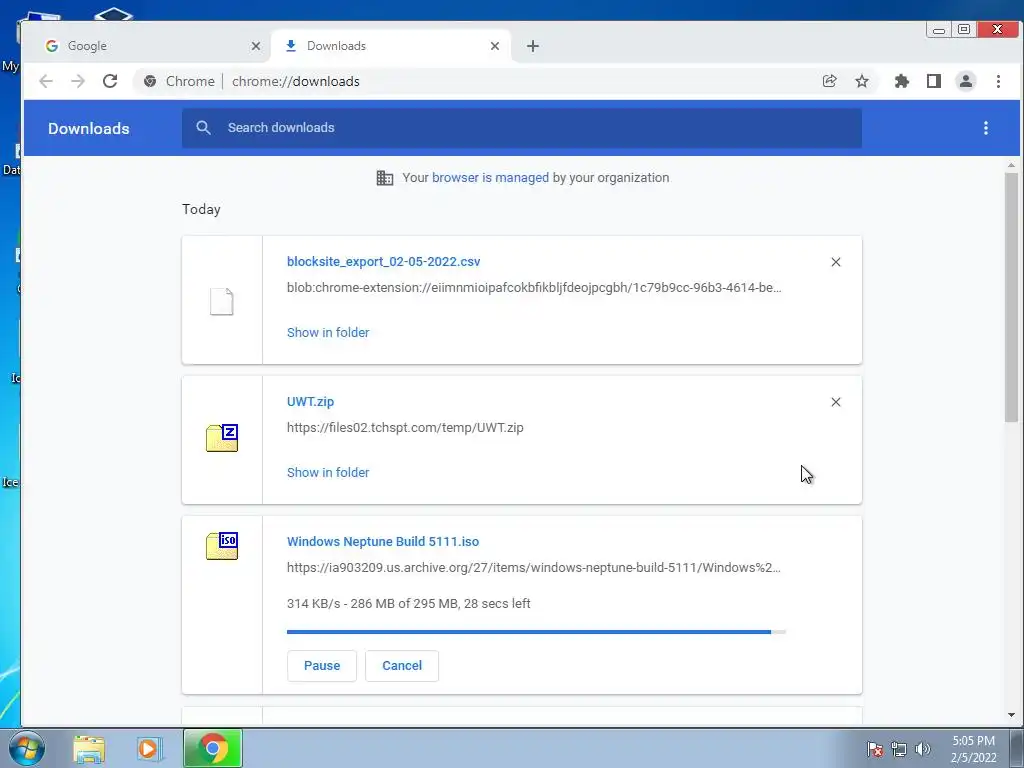The height and width of the screenshot is (768, 1024).
Task: Pause the Windows Neptune download
Action: pyautogui.click(x=322, y=665)
